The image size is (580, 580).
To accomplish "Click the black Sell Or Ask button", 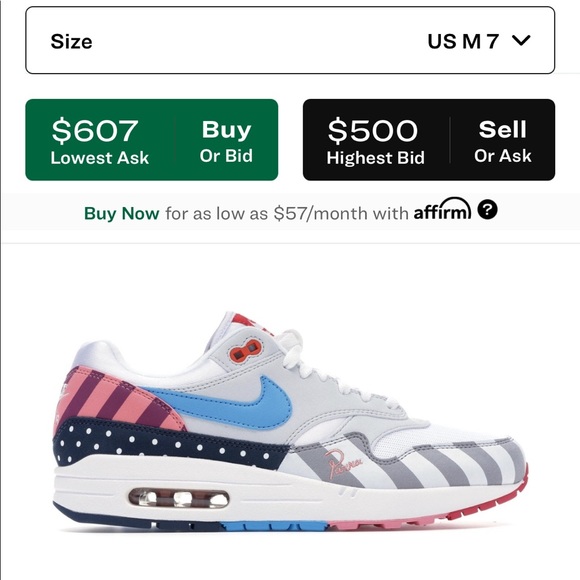I will pyautogui.click(x=503, y=140).
